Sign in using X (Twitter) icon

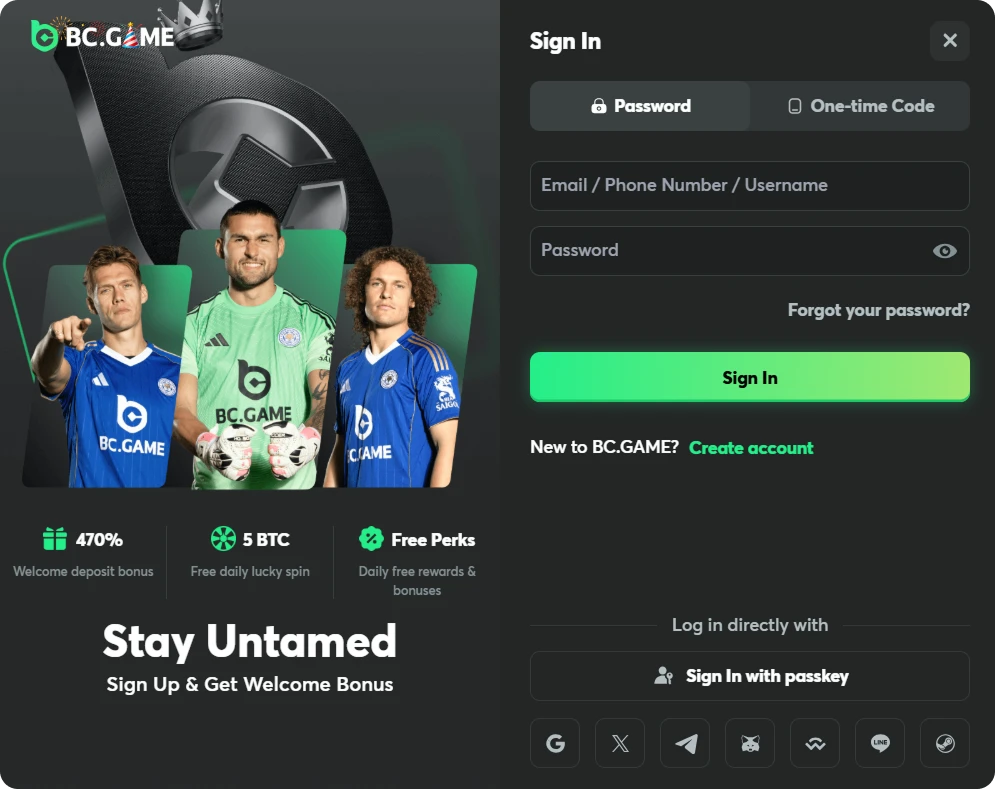coord(620,743)
